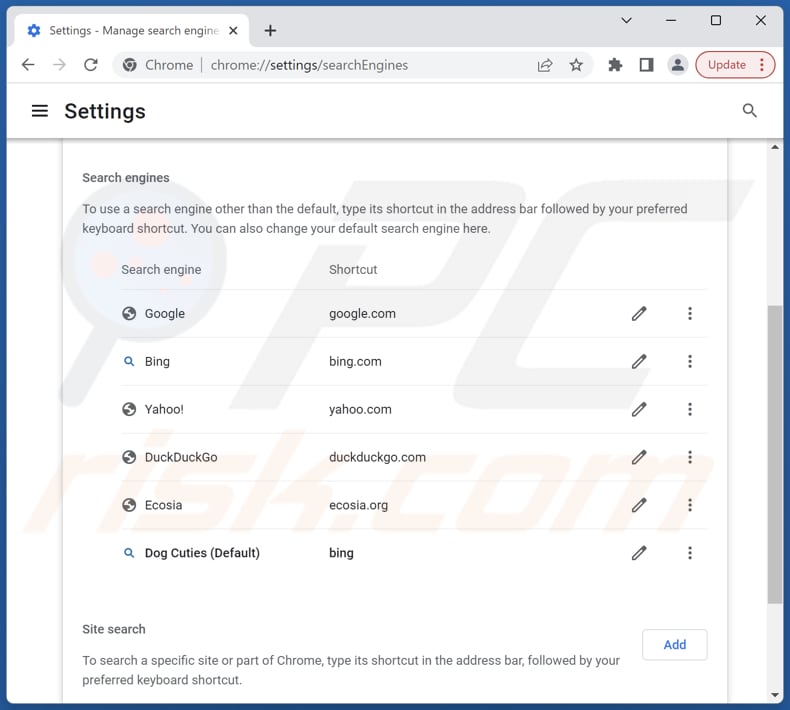
Task: Toggle the browser side panel
Action: [x=646, y=64]
